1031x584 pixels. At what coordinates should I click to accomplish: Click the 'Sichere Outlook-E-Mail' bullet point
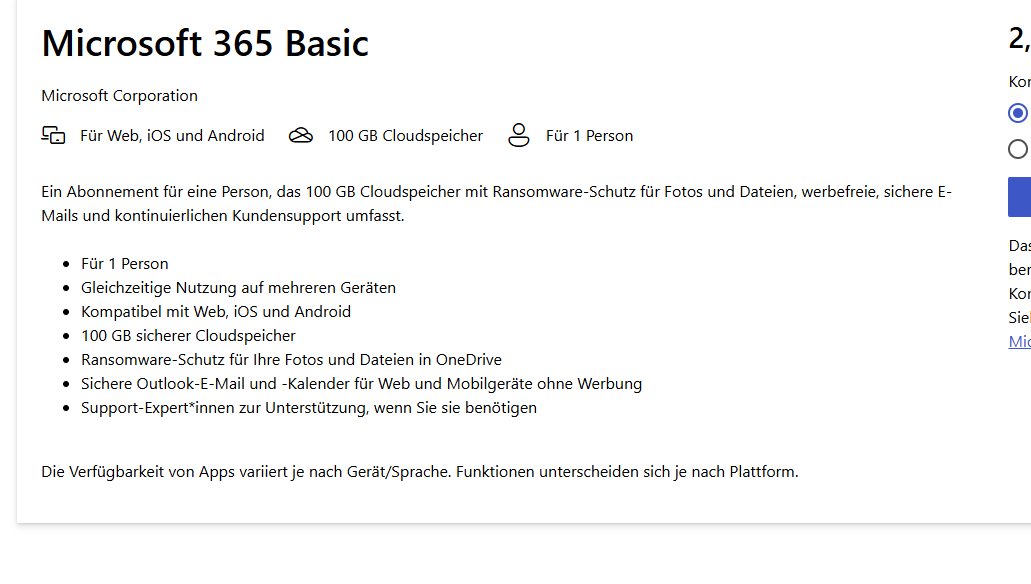[361, 383]
